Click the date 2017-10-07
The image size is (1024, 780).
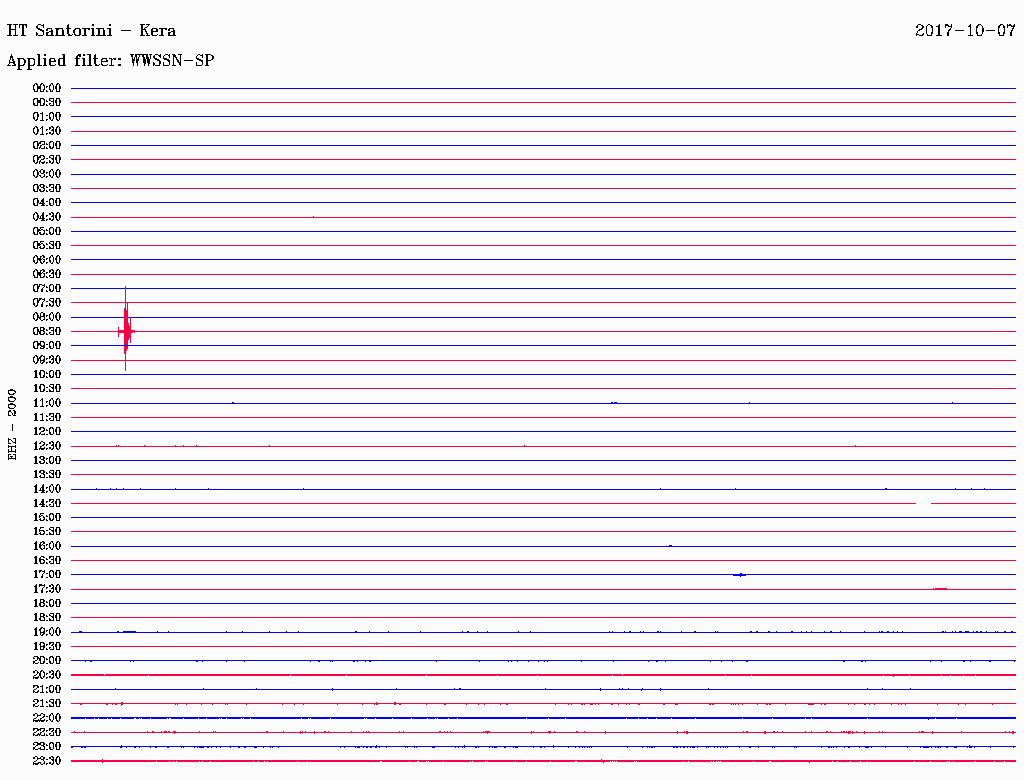coord(965,31)
